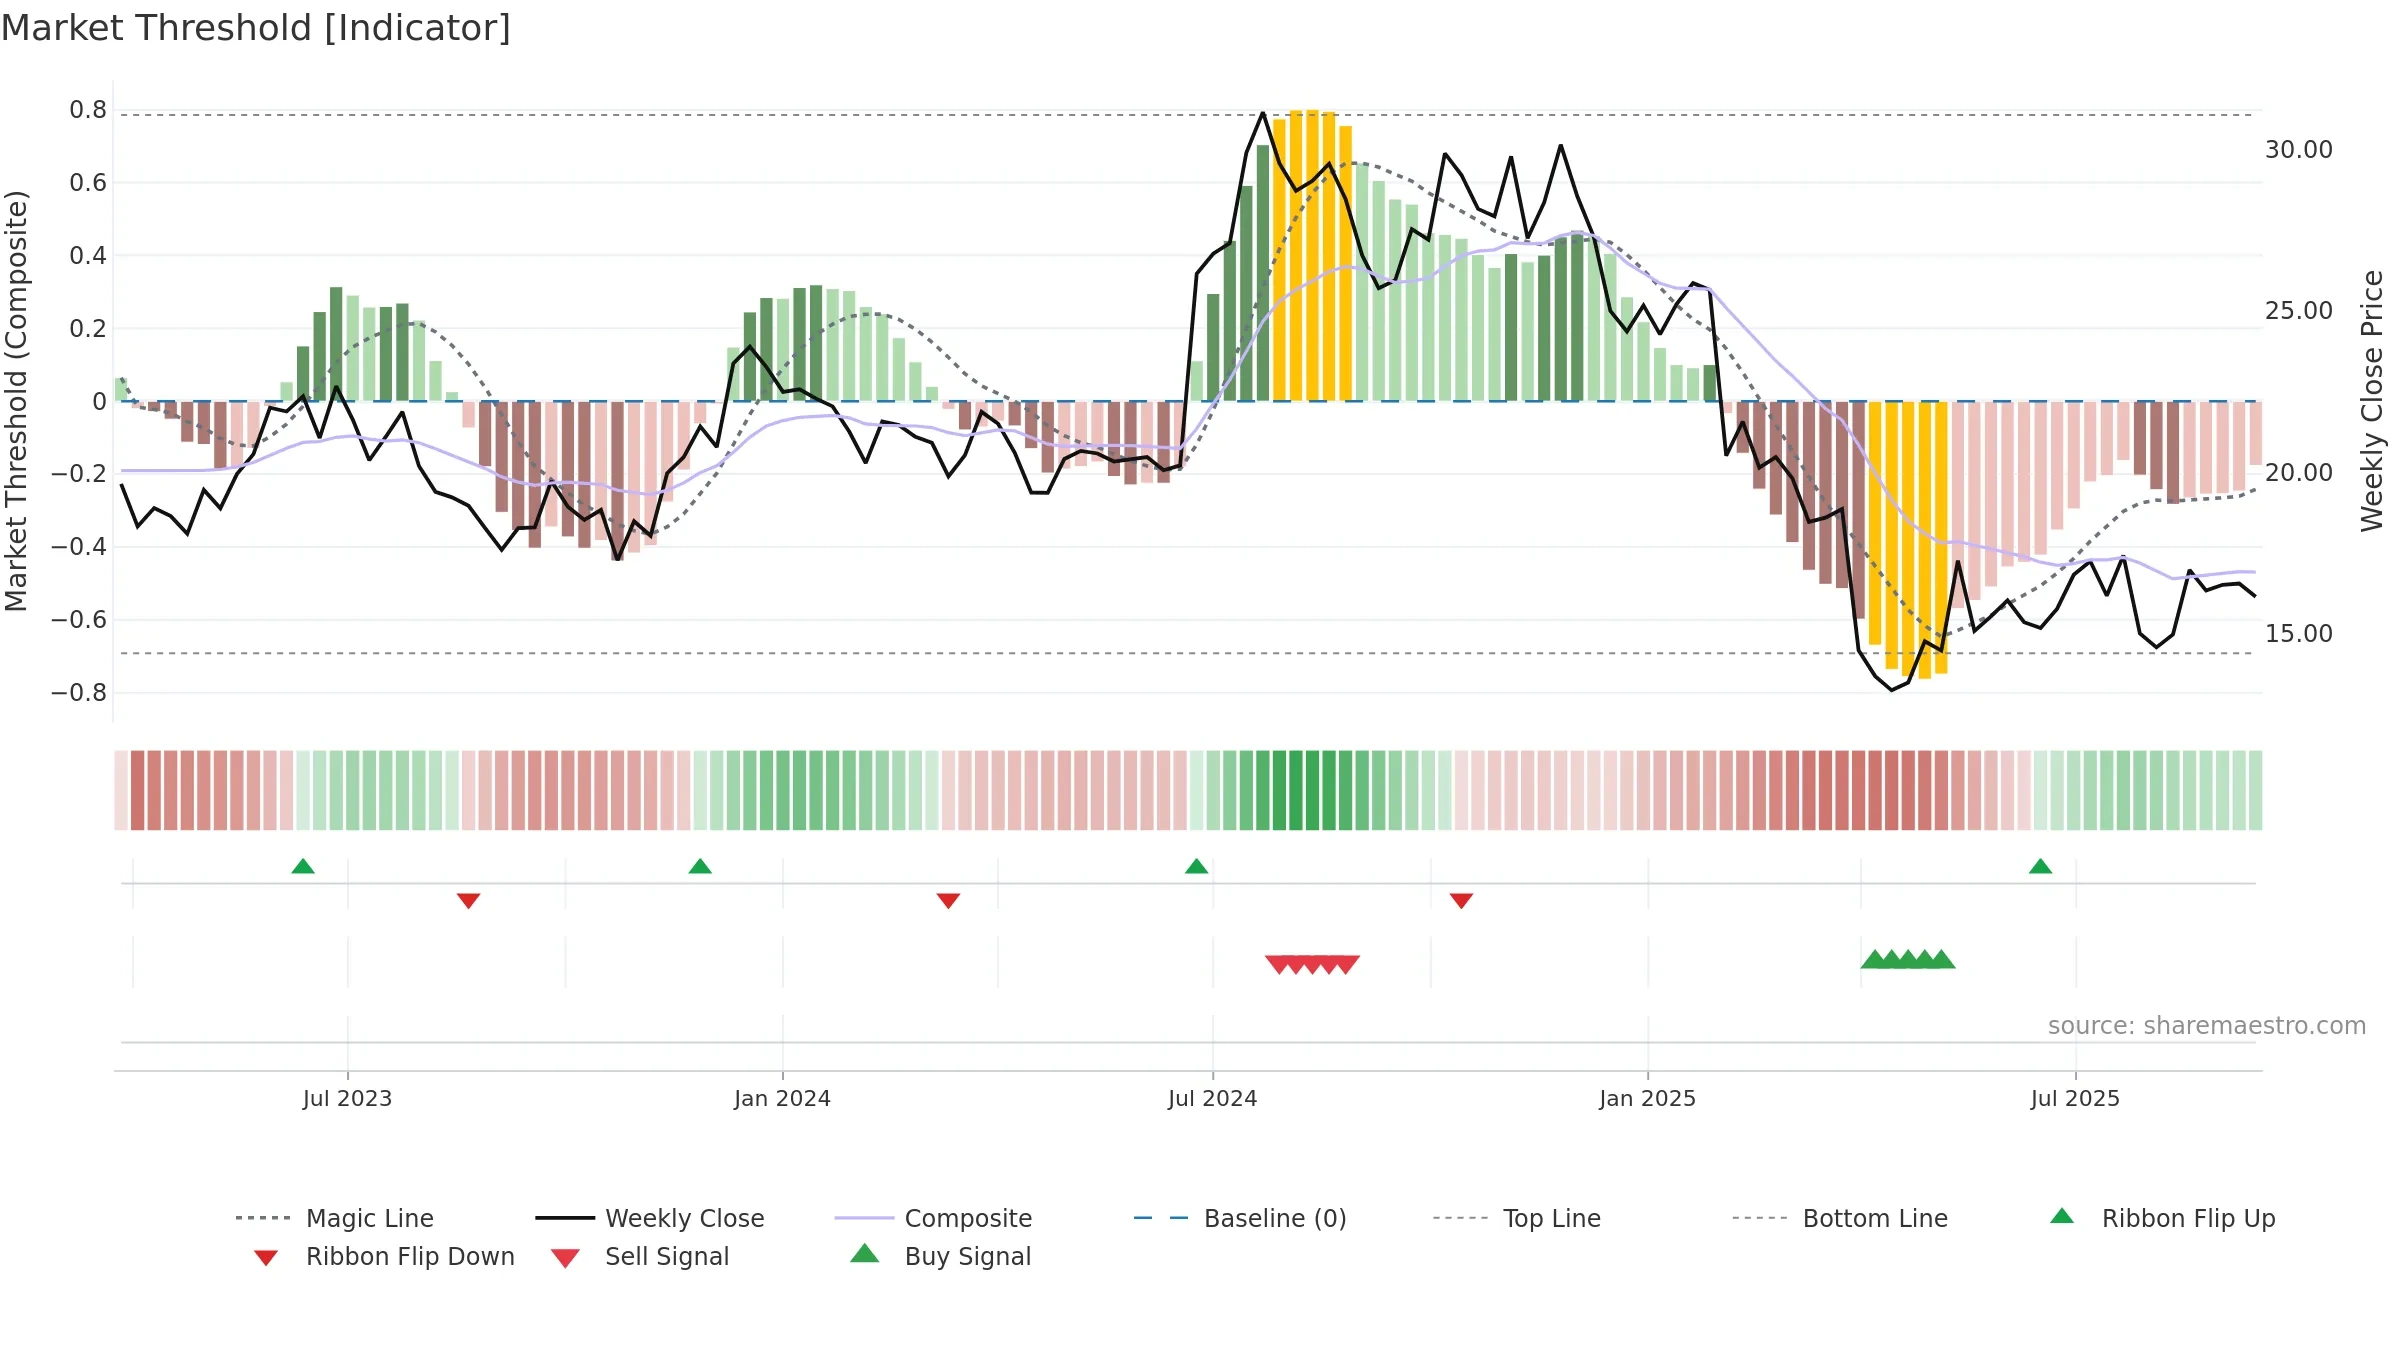The height and width of the screenshot is (1350, 2400).
Task: Click the green flip-up marker before Jul 2023
Action: (x=303, y=866)
